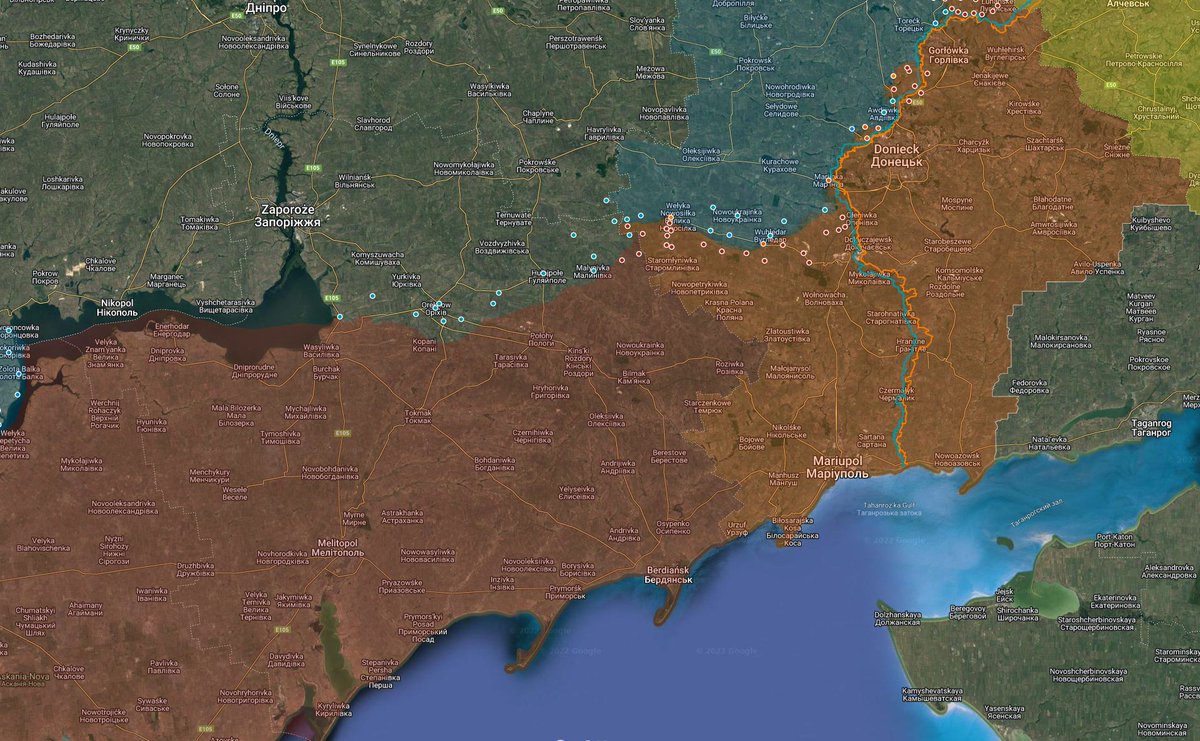Screen dimensions: 1200x741
Task: Click the Dolzhanskaya Должанская label
Action: 896,619
